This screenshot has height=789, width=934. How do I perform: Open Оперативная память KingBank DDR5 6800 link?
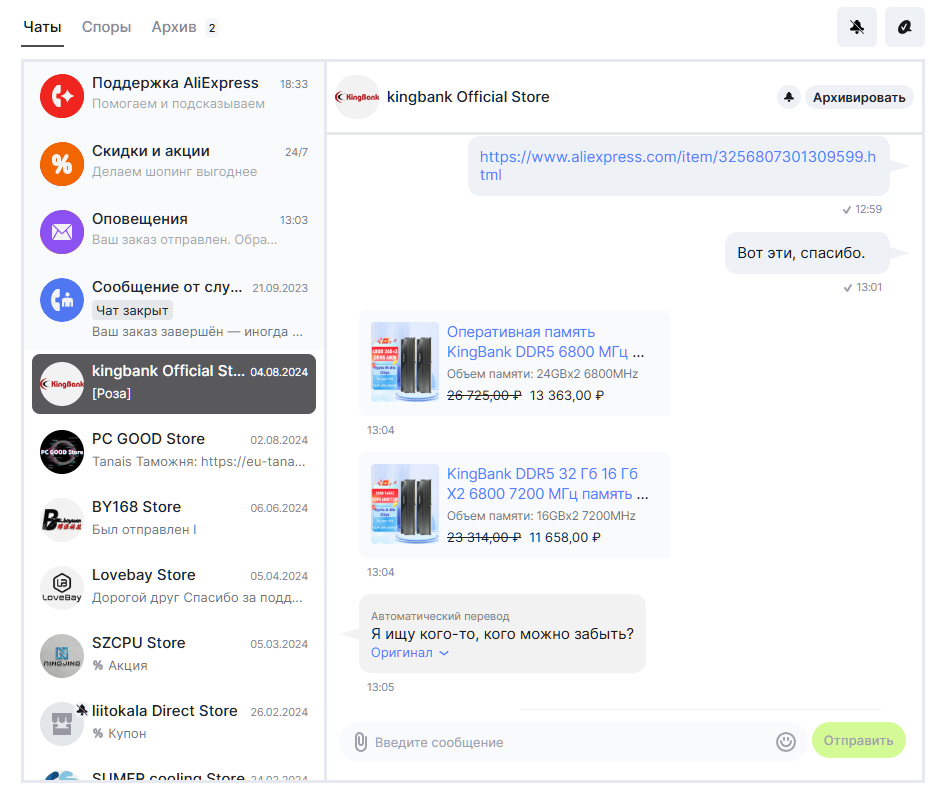pos(545,342)
